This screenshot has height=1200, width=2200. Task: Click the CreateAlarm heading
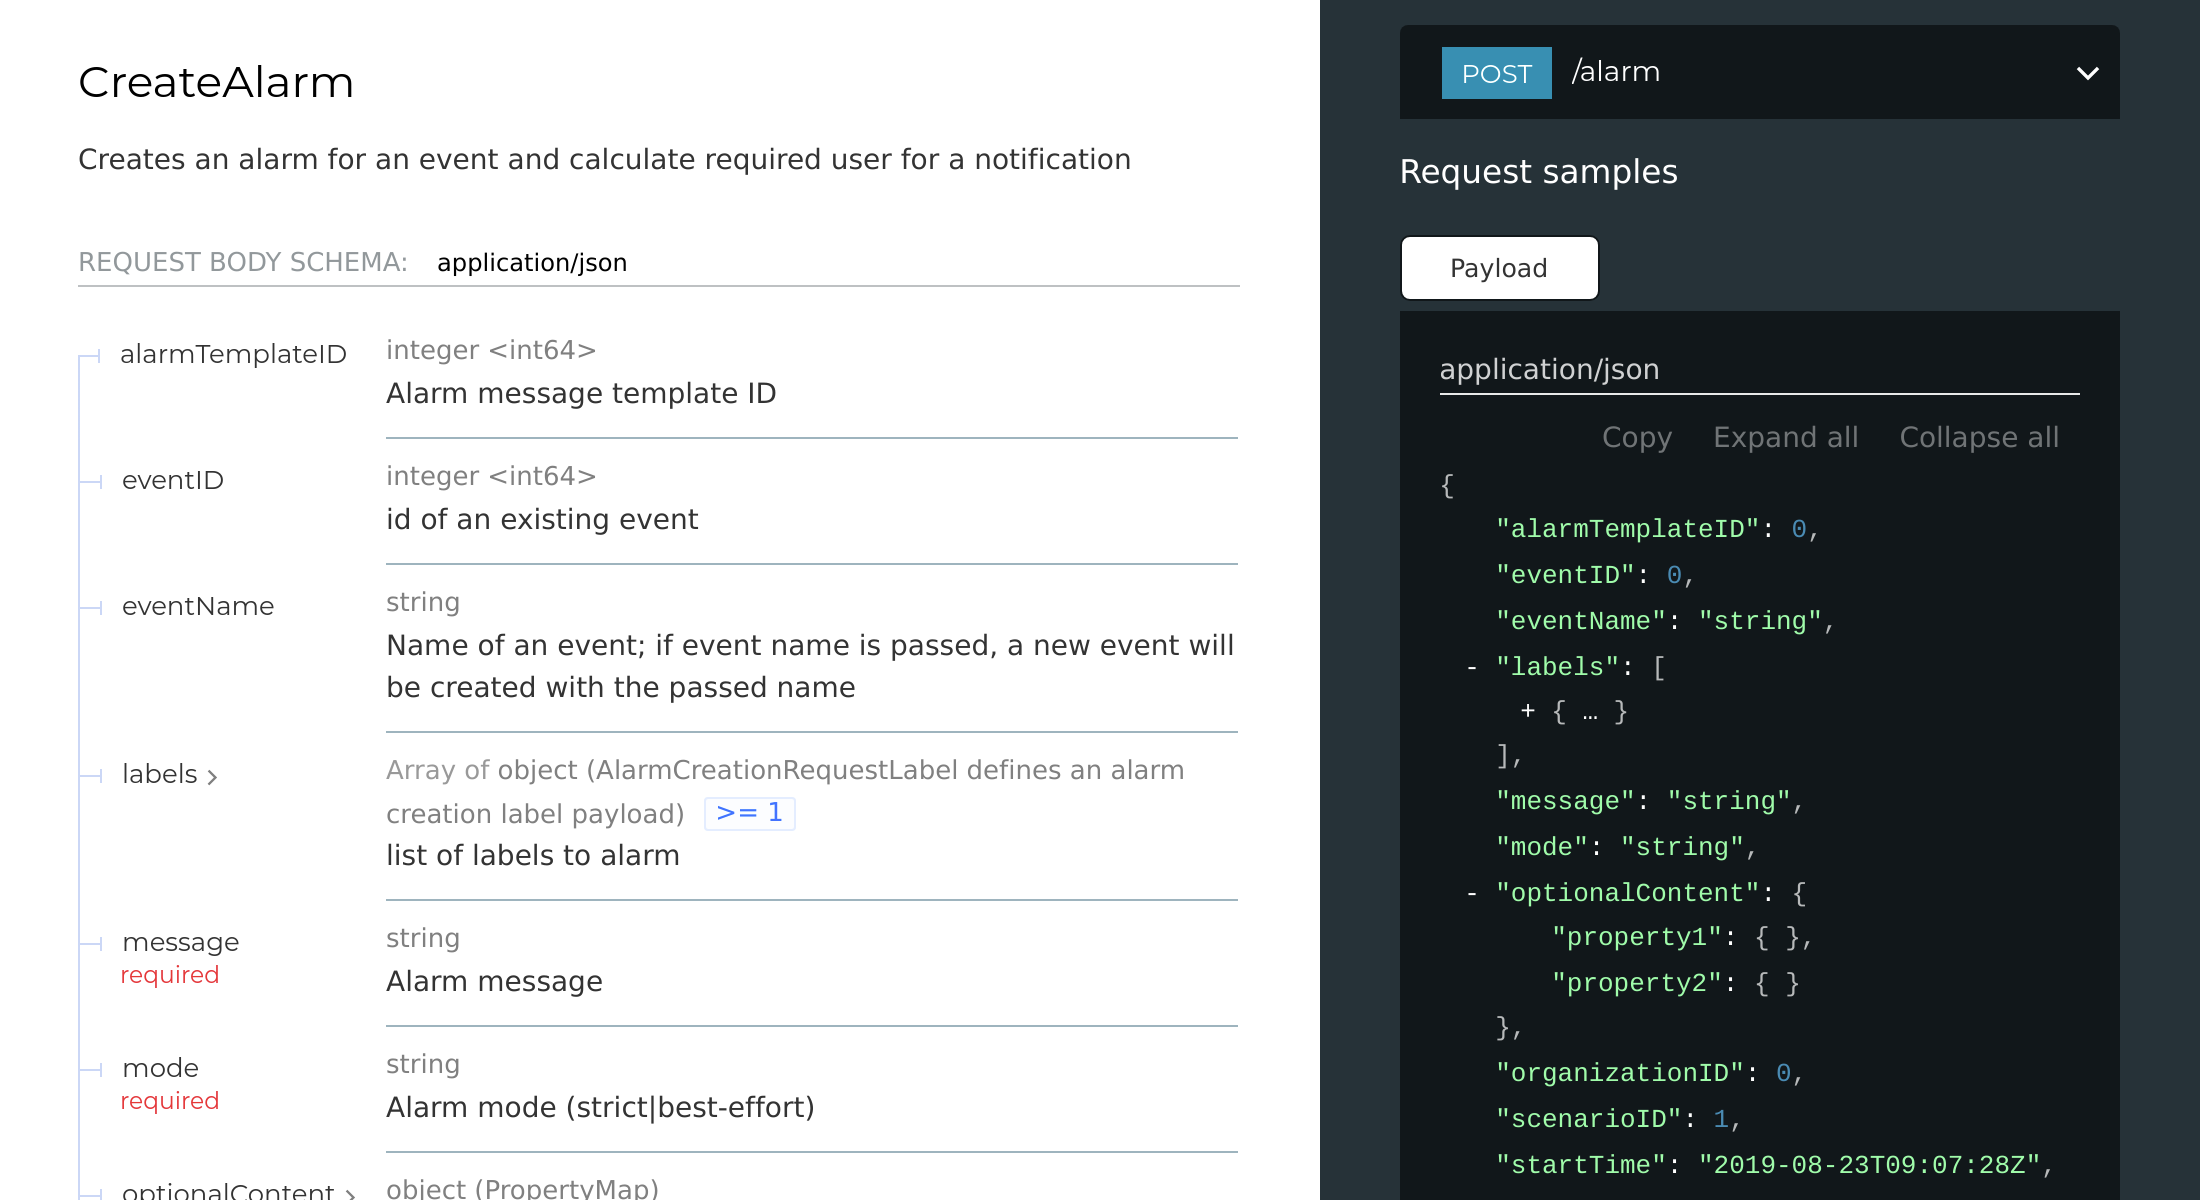point(216,82)
